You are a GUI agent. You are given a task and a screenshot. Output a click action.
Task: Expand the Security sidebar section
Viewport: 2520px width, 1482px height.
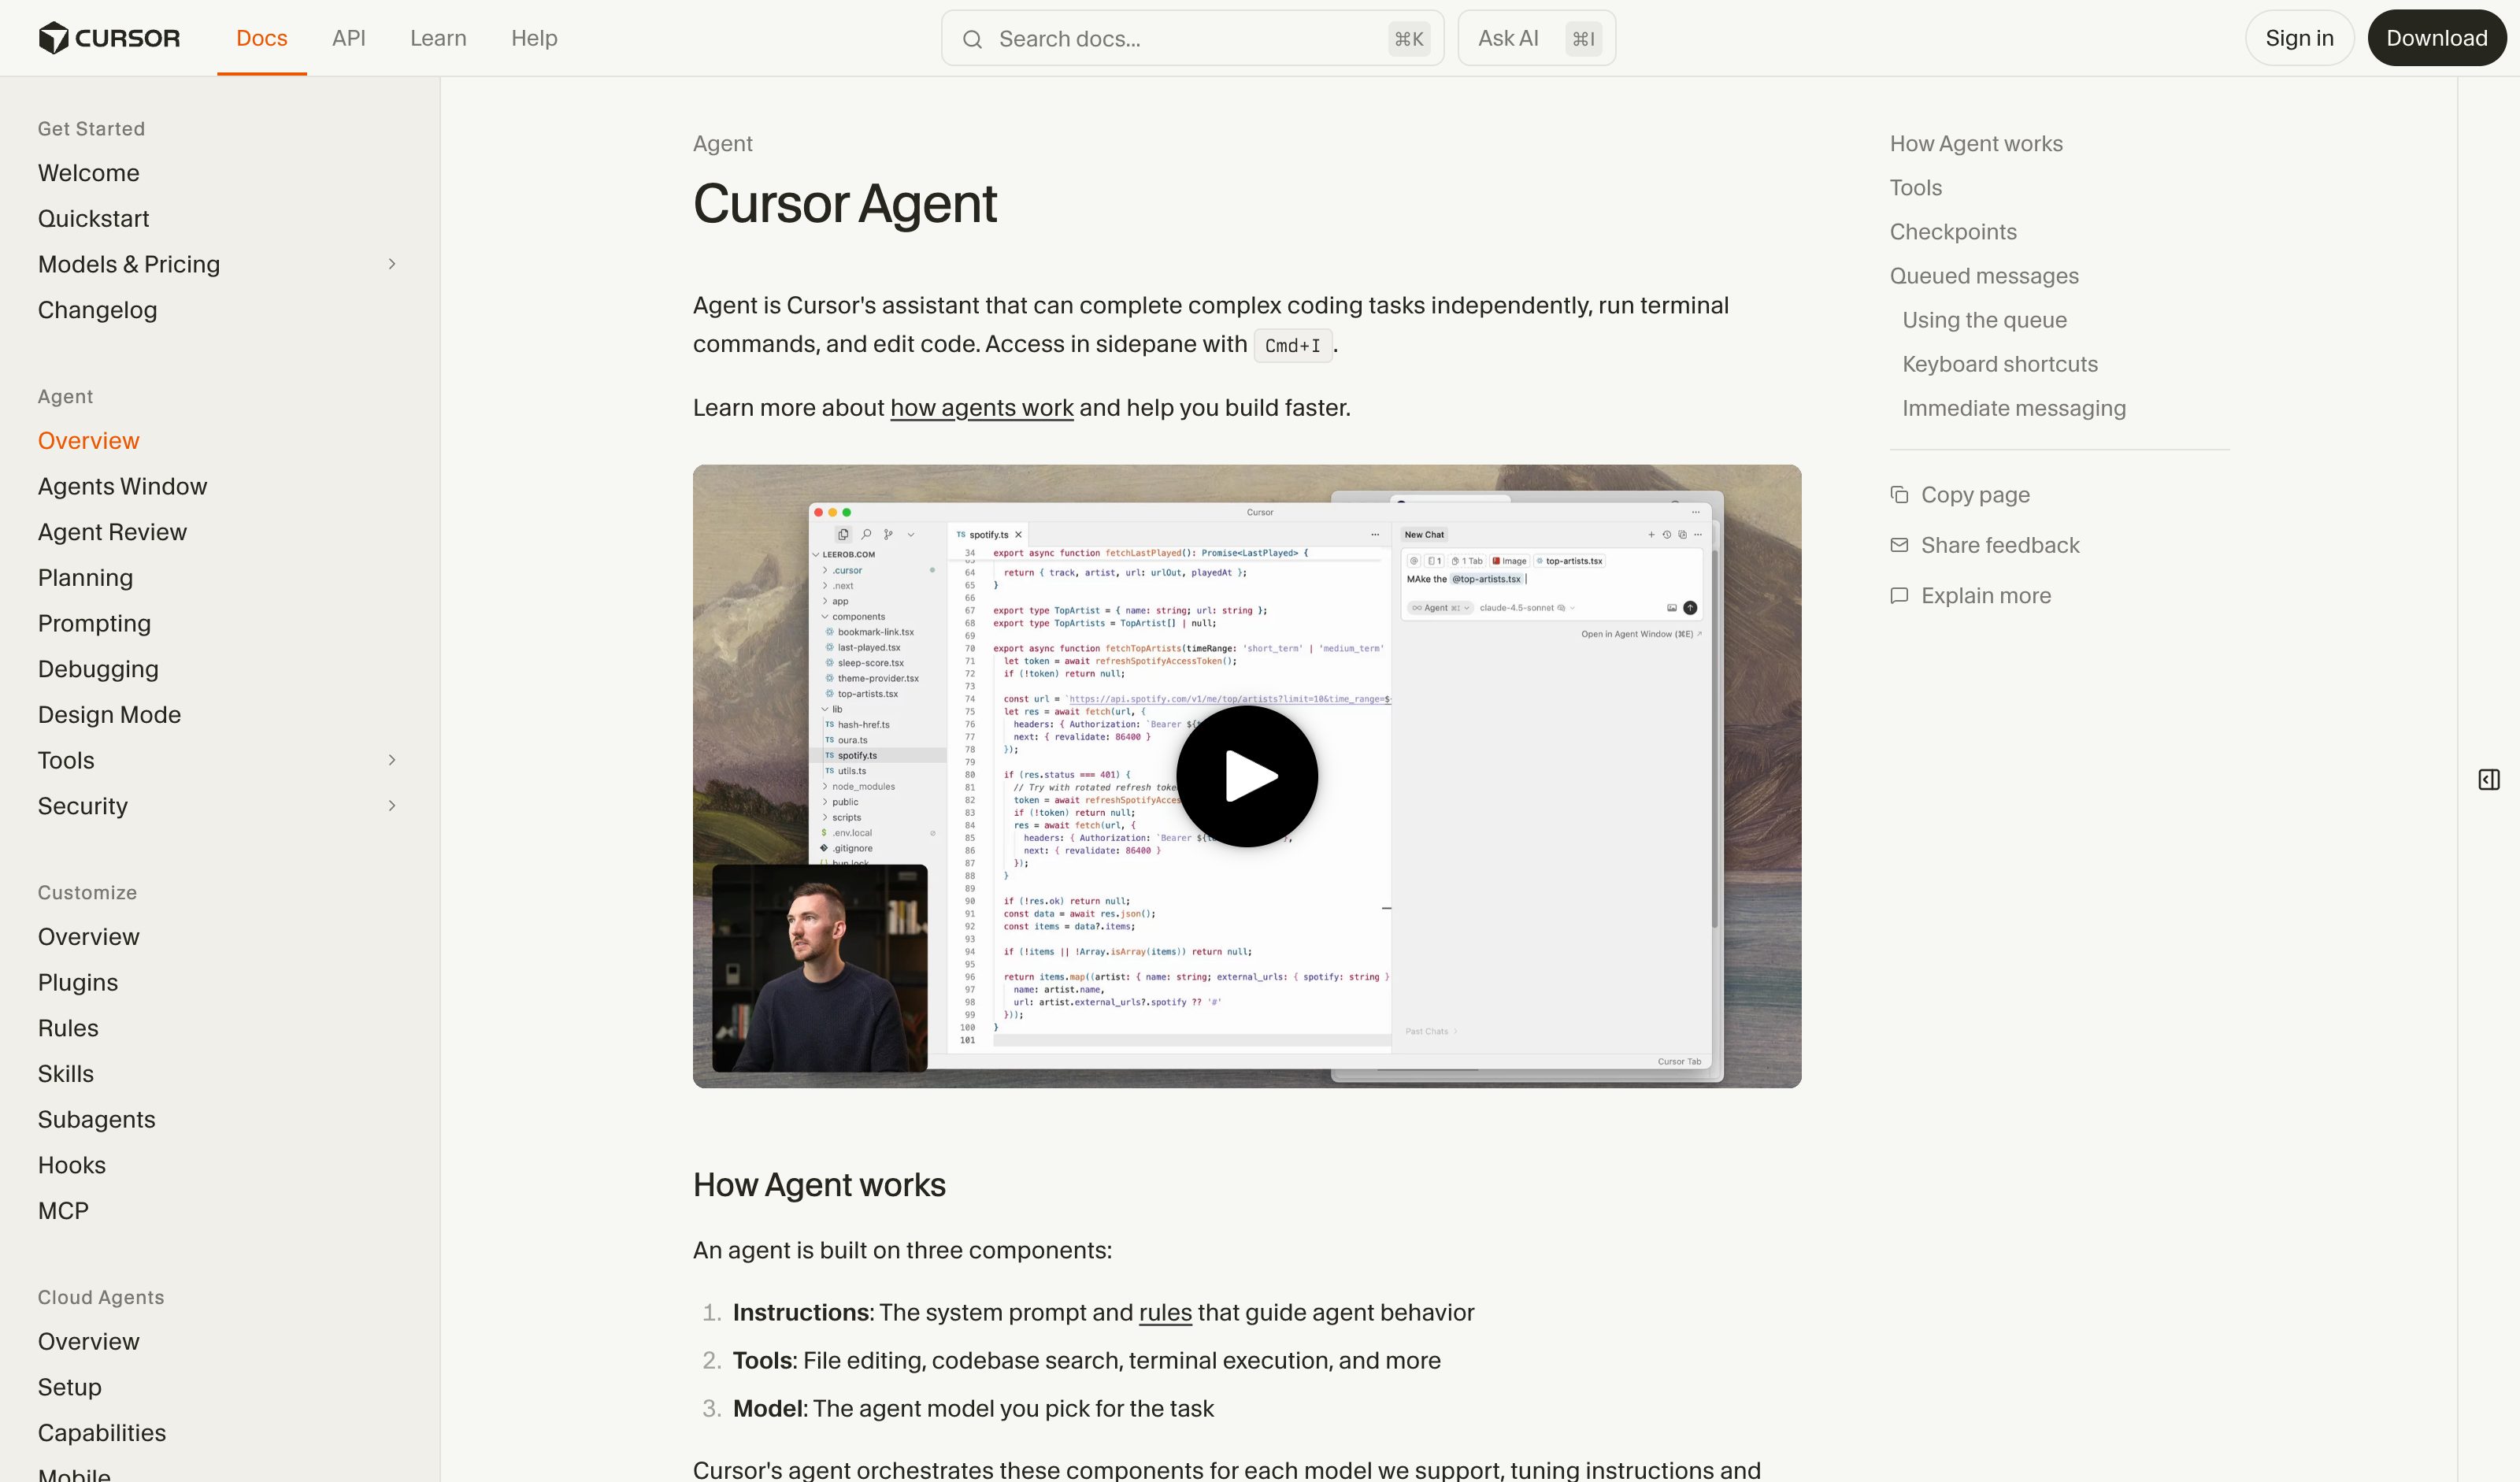point(392,806)
